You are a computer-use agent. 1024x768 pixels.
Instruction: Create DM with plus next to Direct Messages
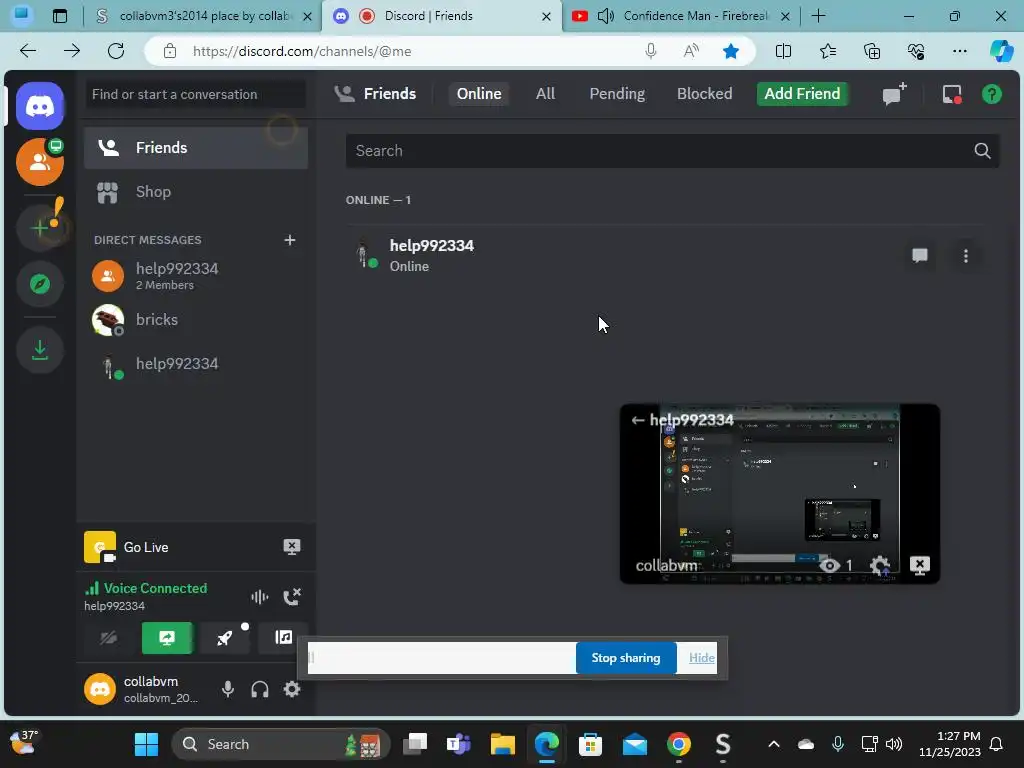tap(290, 240)
